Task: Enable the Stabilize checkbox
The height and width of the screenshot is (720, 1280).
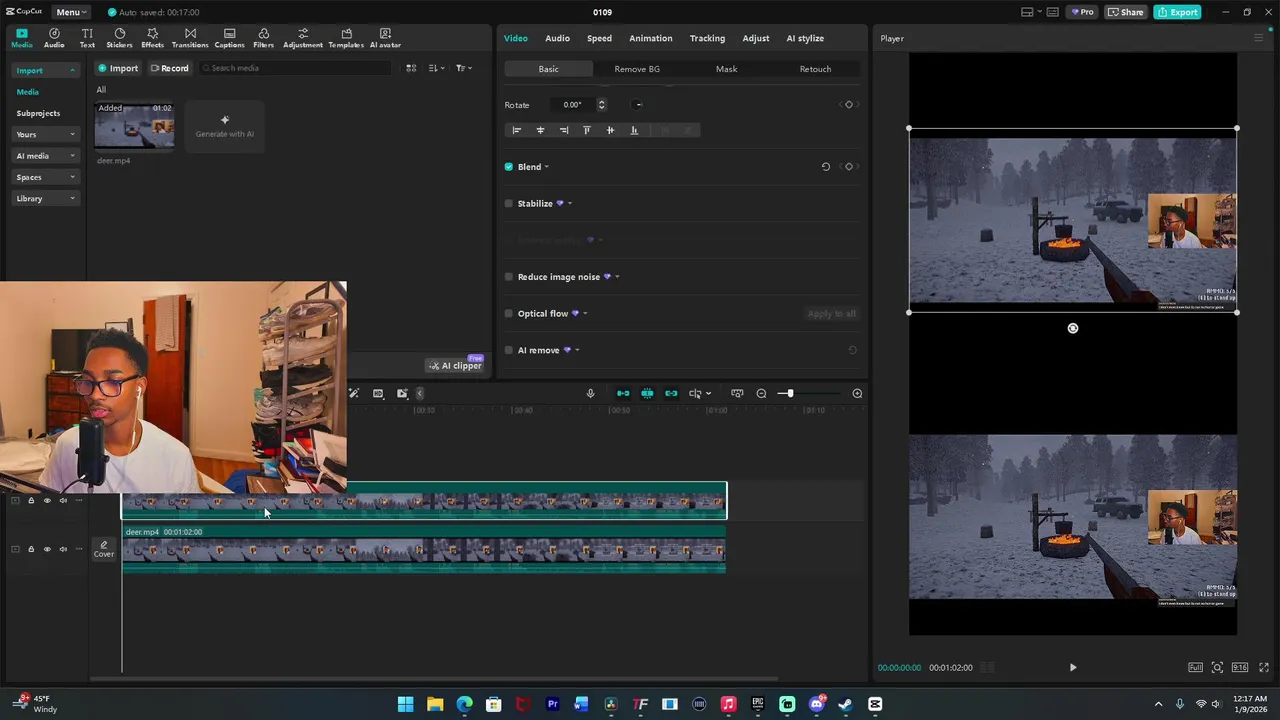Action: [509, 204]
